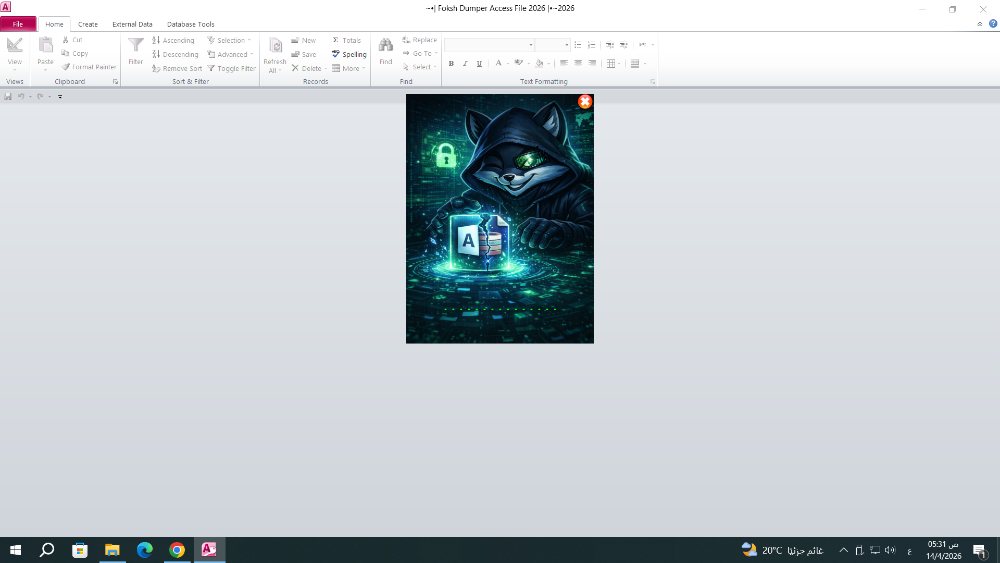The width and height of the screenshot is (1000, 563).
Task: Click the Filter funnel icon
Action: click(135, 46)
